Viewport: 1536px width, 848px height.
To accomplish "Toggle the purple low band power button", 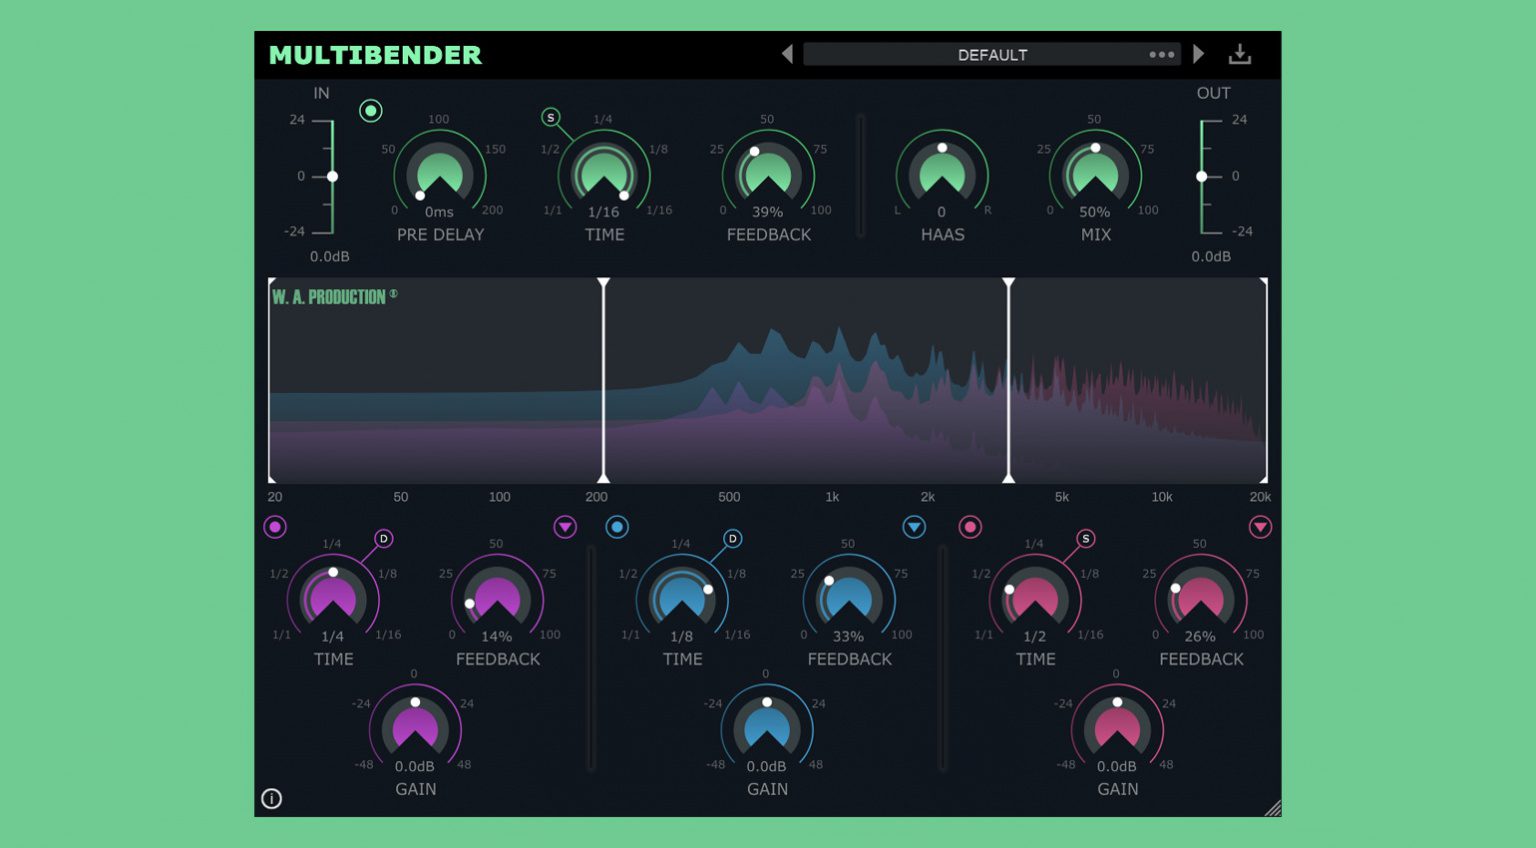I will 275,527.
